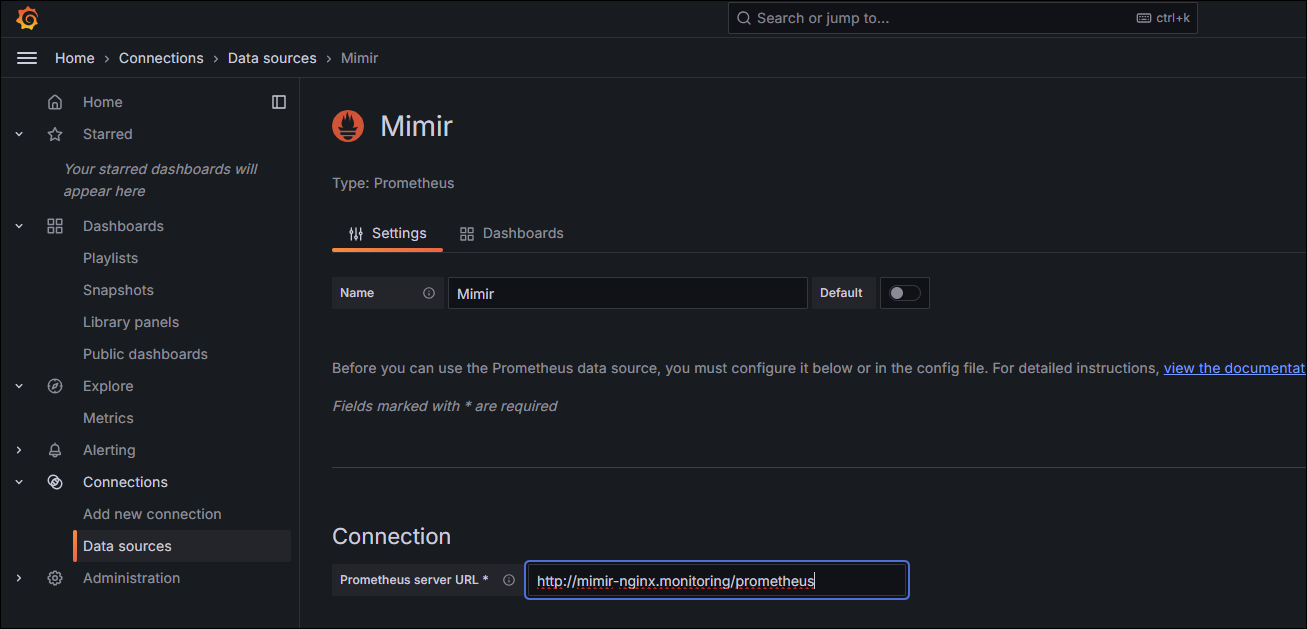Open Explore label in the sidebar

pos(108,386)
